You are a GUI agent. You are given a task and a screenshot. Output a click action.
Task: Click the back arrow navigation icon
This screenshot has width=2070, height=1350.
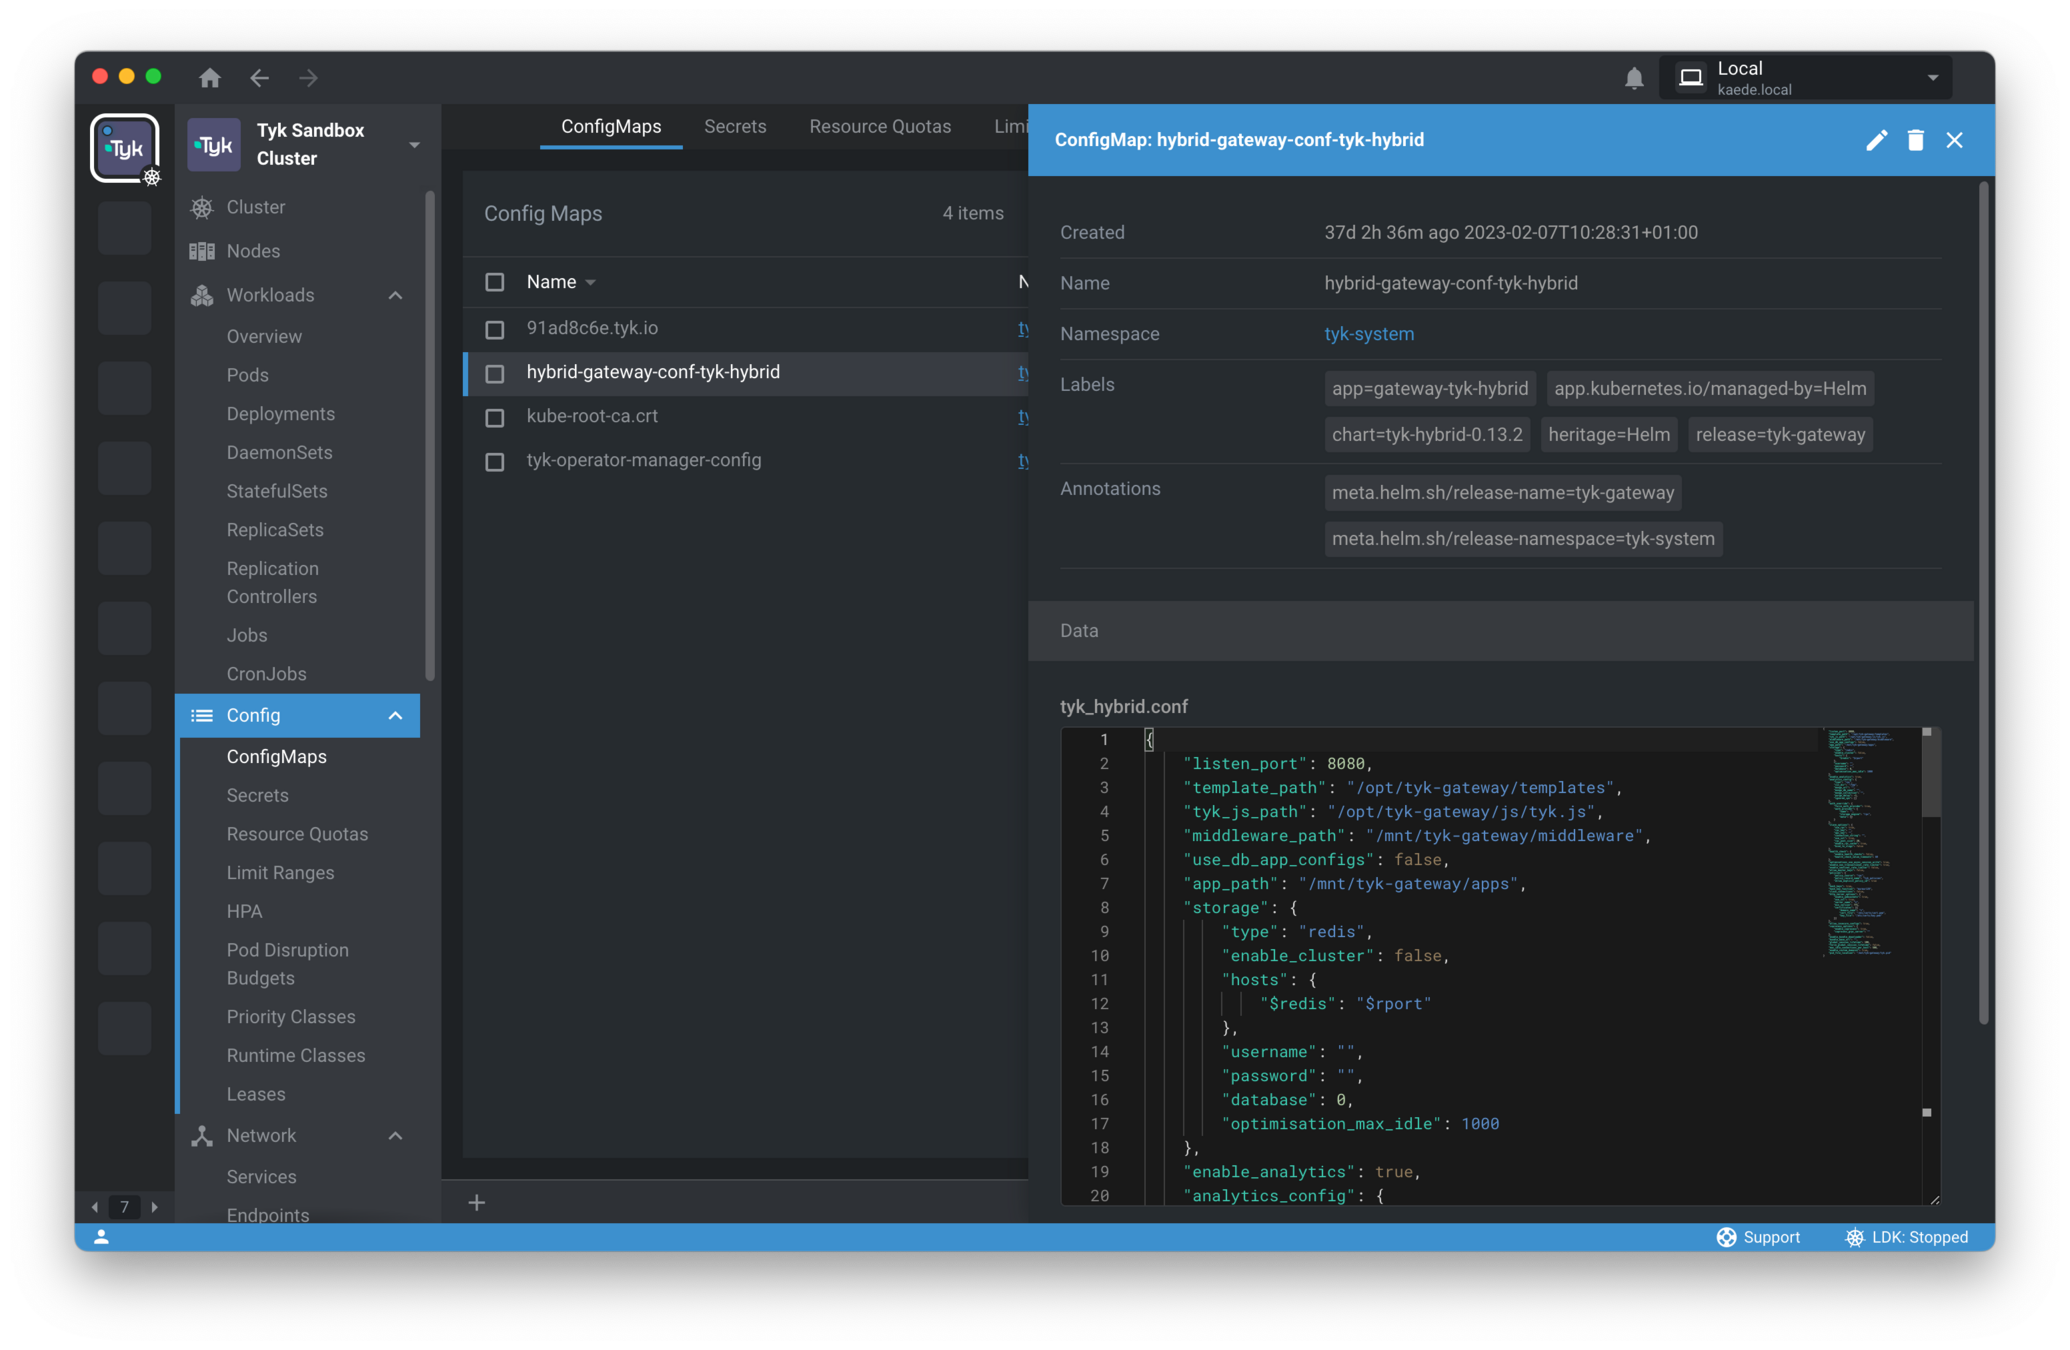point(260,78)
